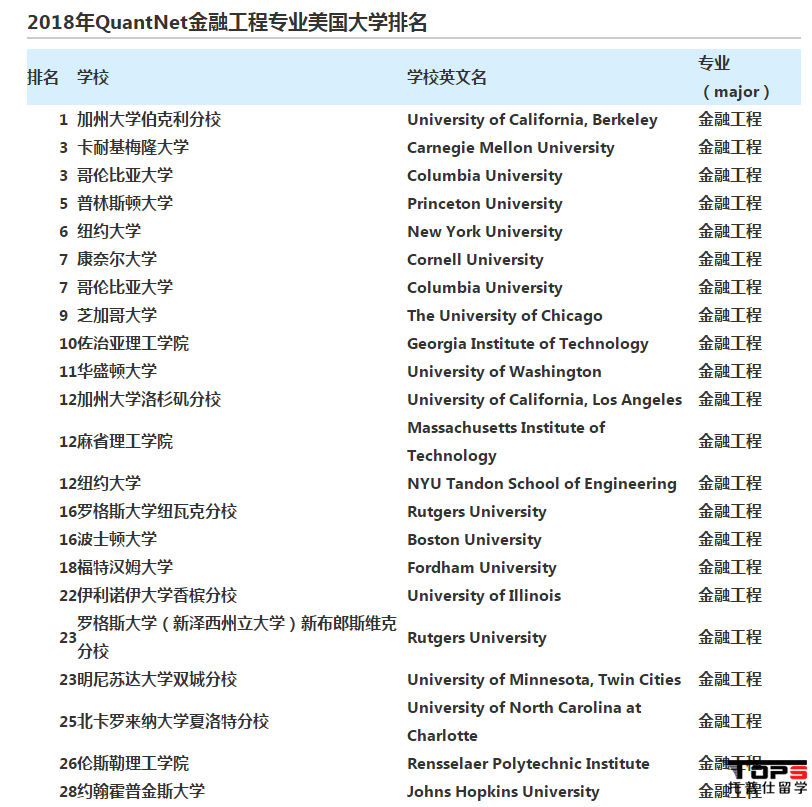Select "哥伦比亚大学" in the rank 3 row

125,176
